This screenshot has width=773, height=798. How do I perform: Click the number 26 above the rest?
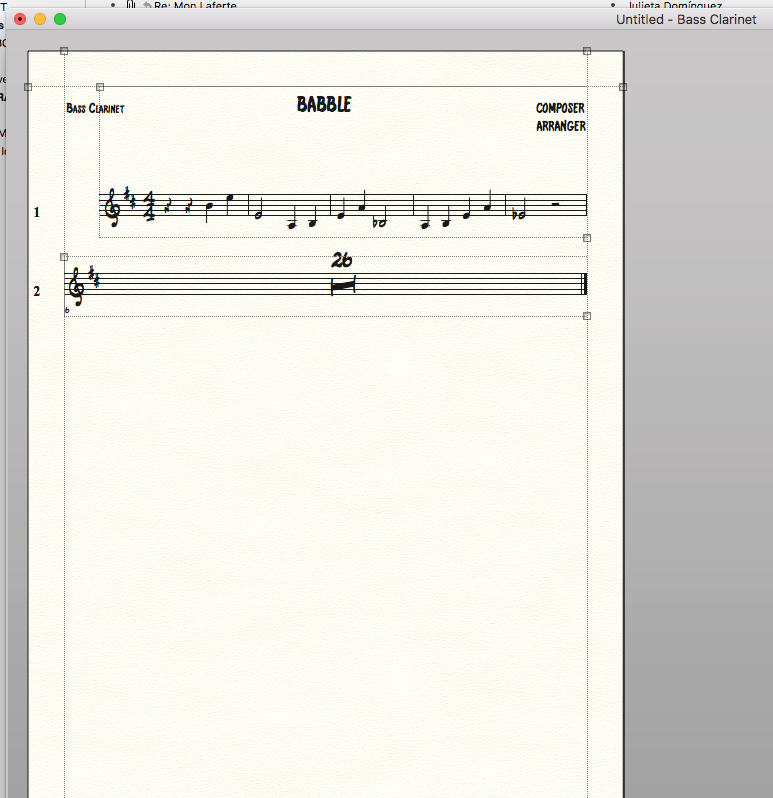342,260
